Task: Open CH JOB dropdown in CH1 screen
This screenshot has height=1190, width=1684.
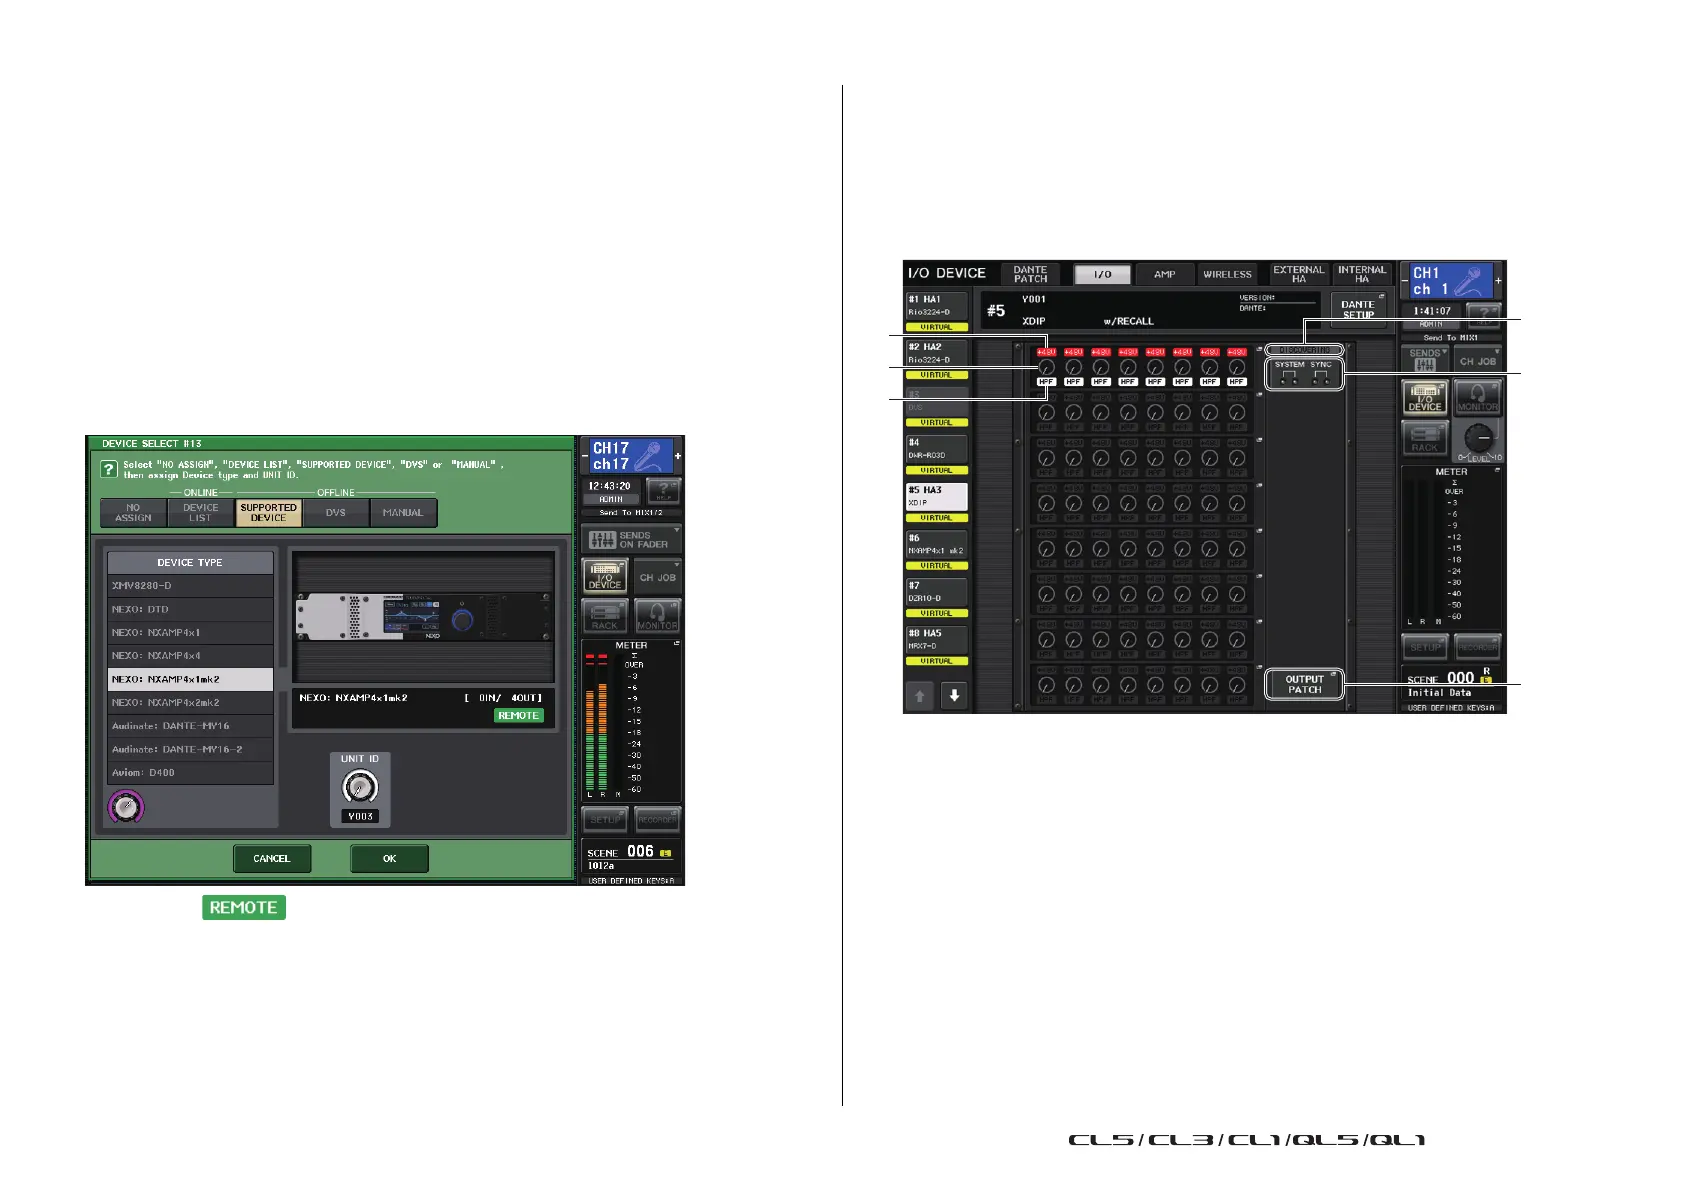Action: tap(1478, 358)
